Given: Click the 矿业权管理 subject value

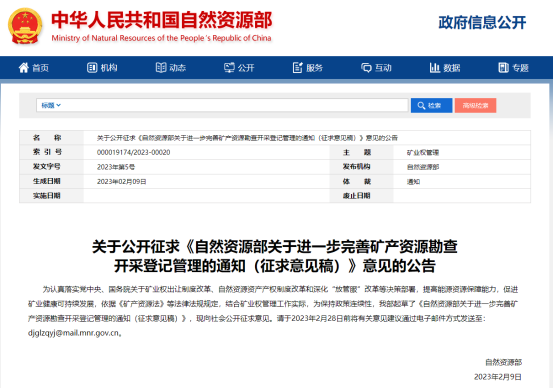Looking at the screenshot, I should 423,152.
